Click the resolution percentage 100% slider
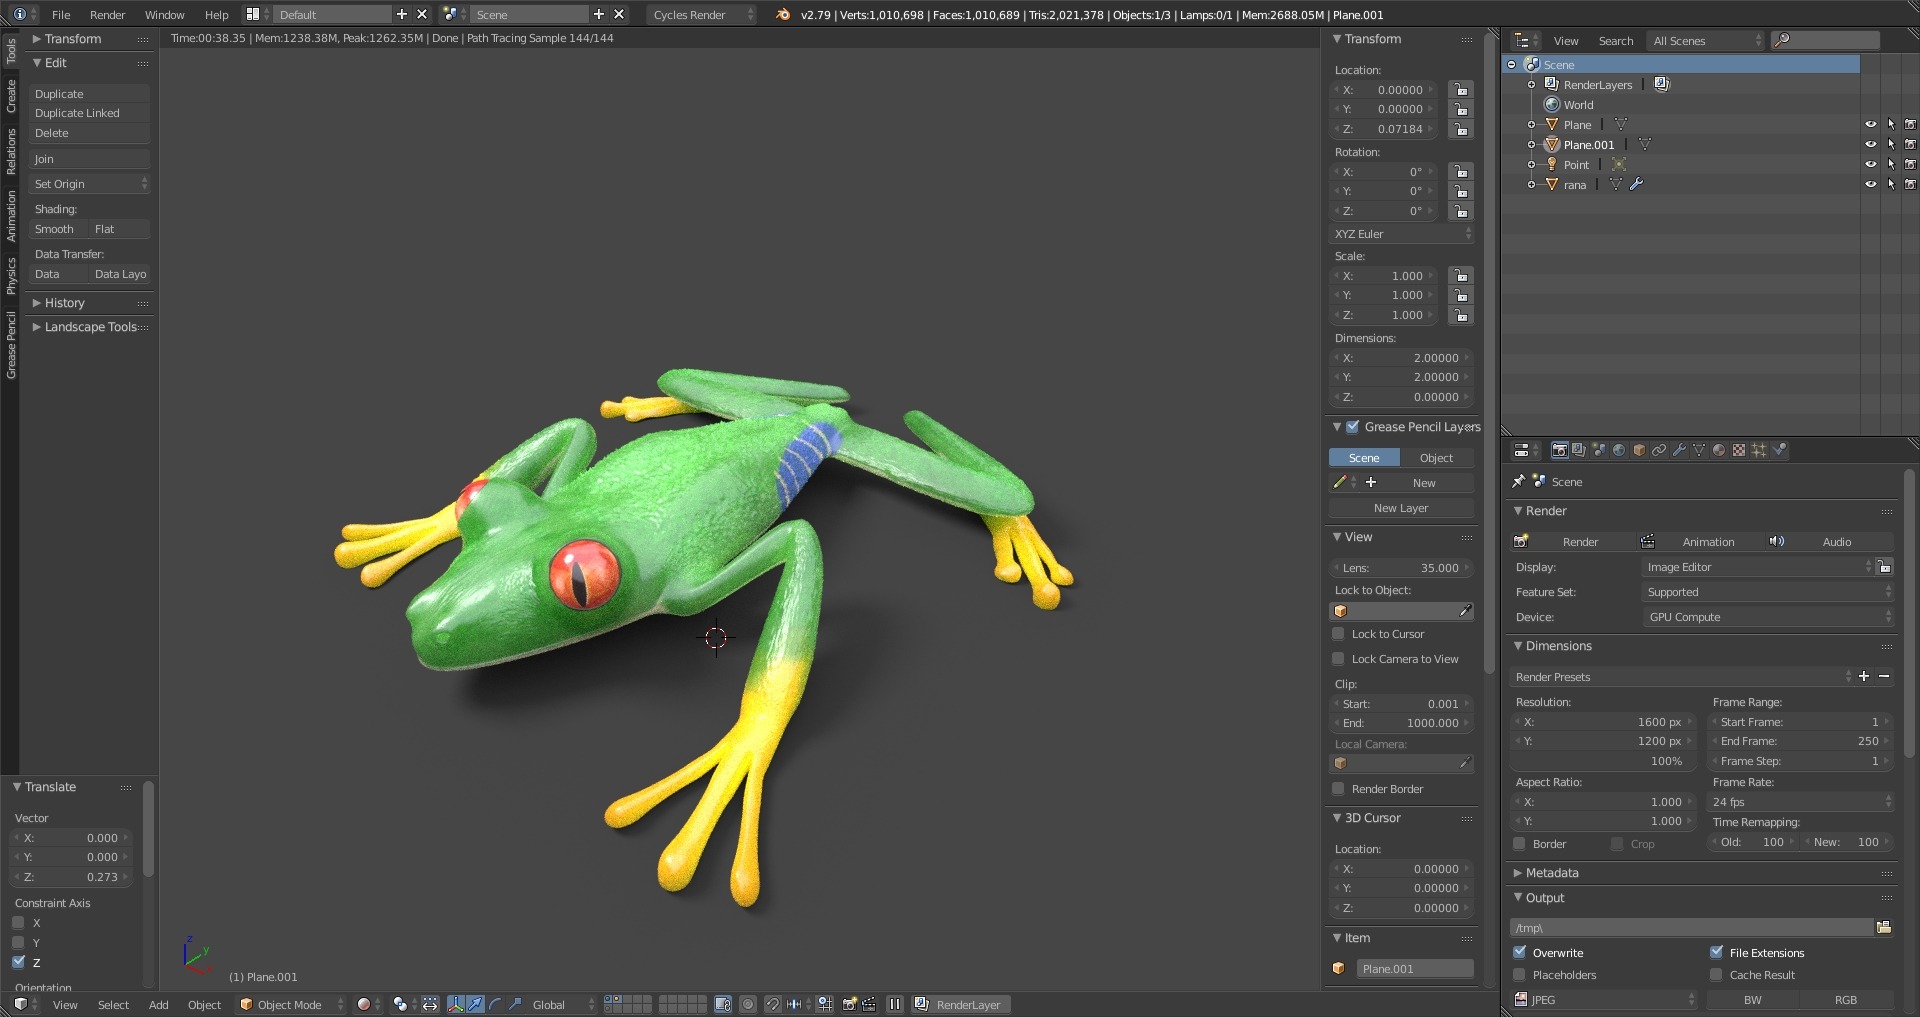The image size is (1920, 1017). click(1603, 761)
